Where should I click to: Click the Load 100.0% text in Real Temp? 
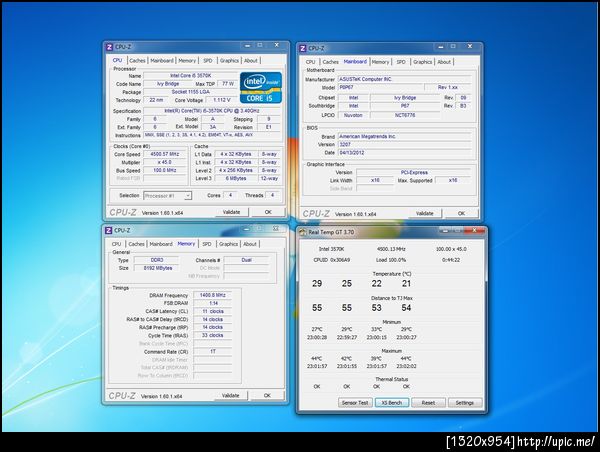coord(391,260)
